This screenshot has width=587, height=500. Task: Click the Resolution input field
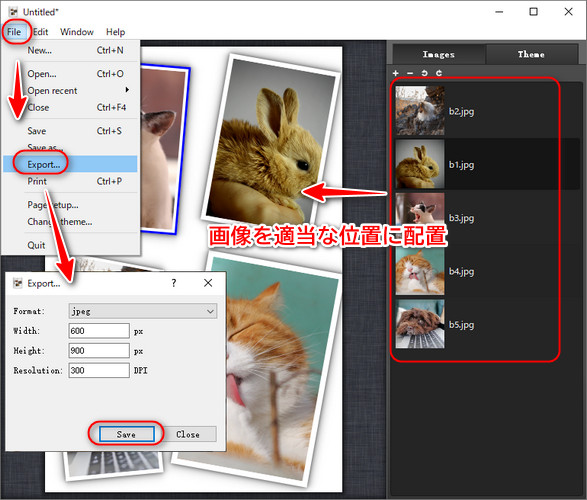[x=99, y=371]
